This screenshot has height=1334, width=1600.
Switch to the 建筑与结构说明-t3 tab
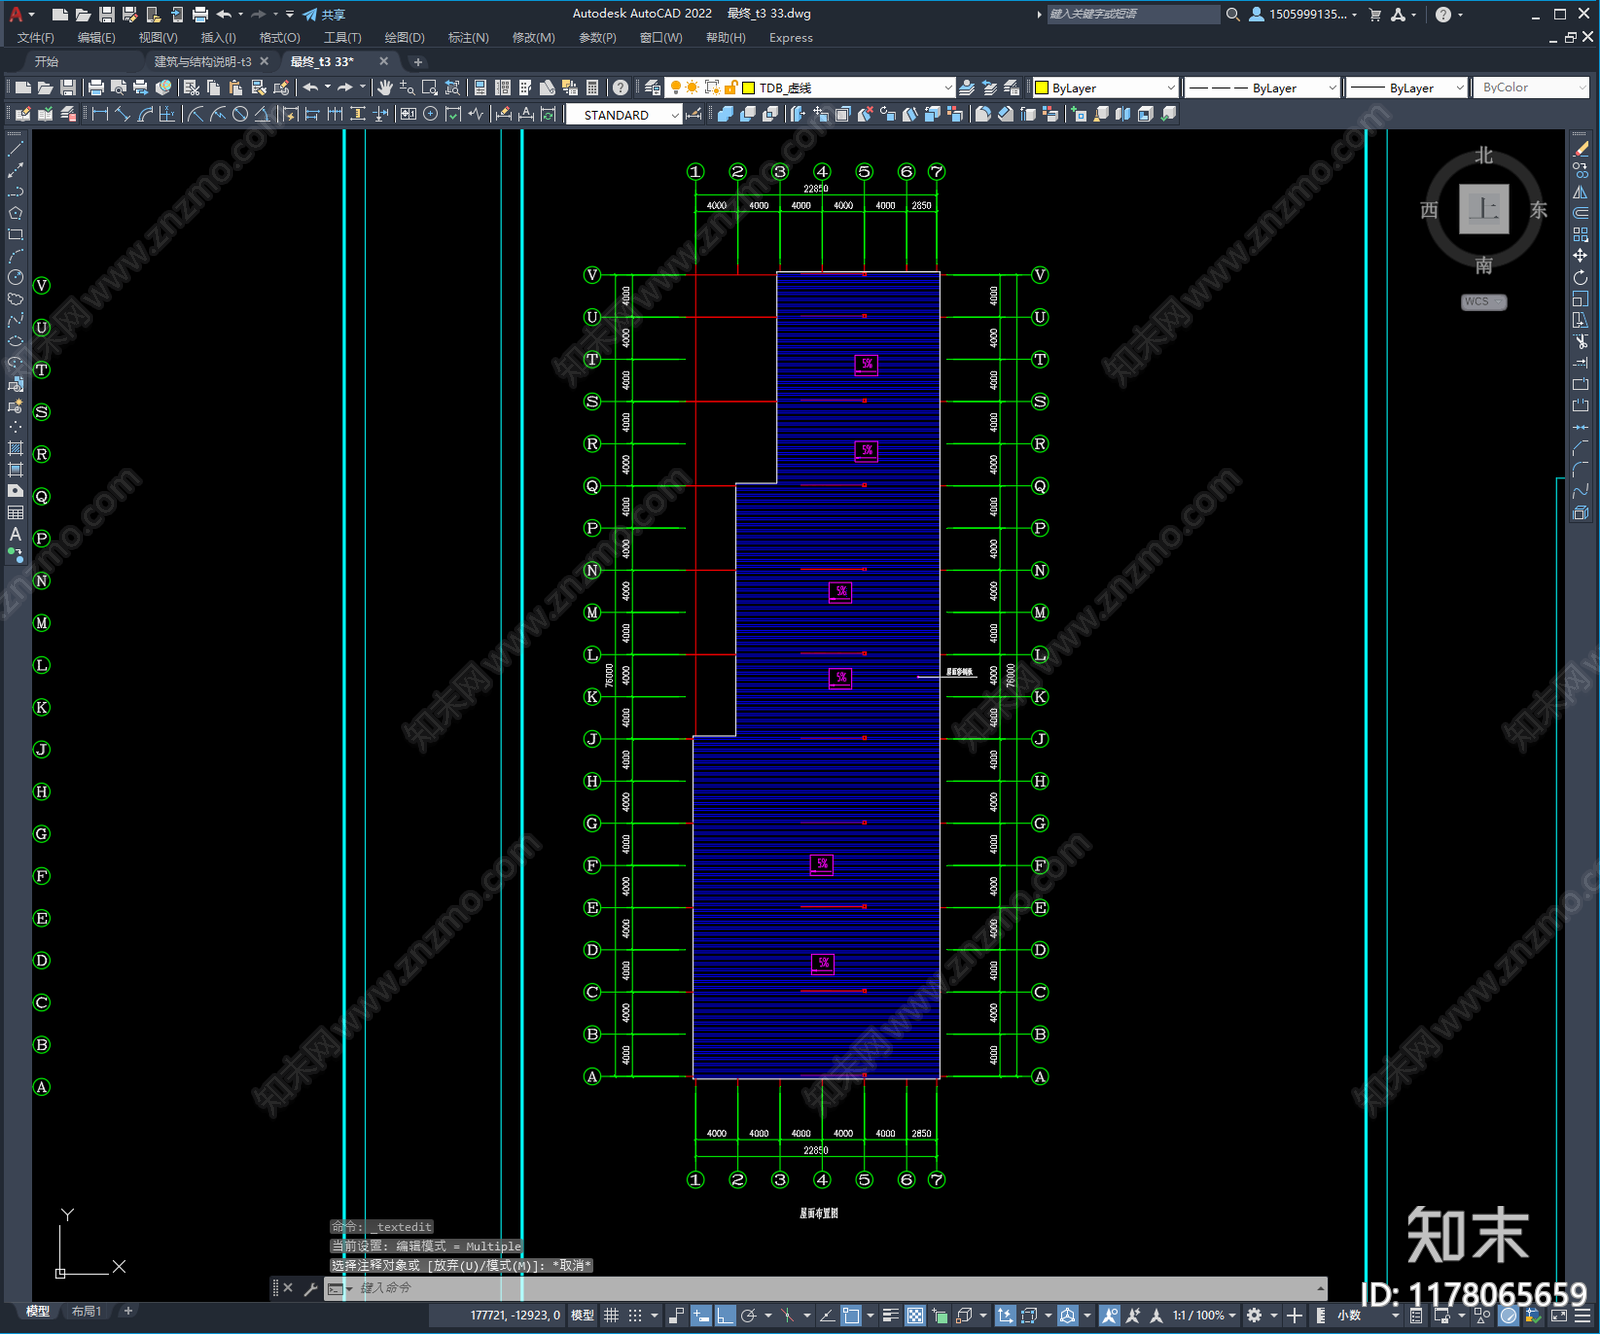pyautogui.click(x=203, y=62)
